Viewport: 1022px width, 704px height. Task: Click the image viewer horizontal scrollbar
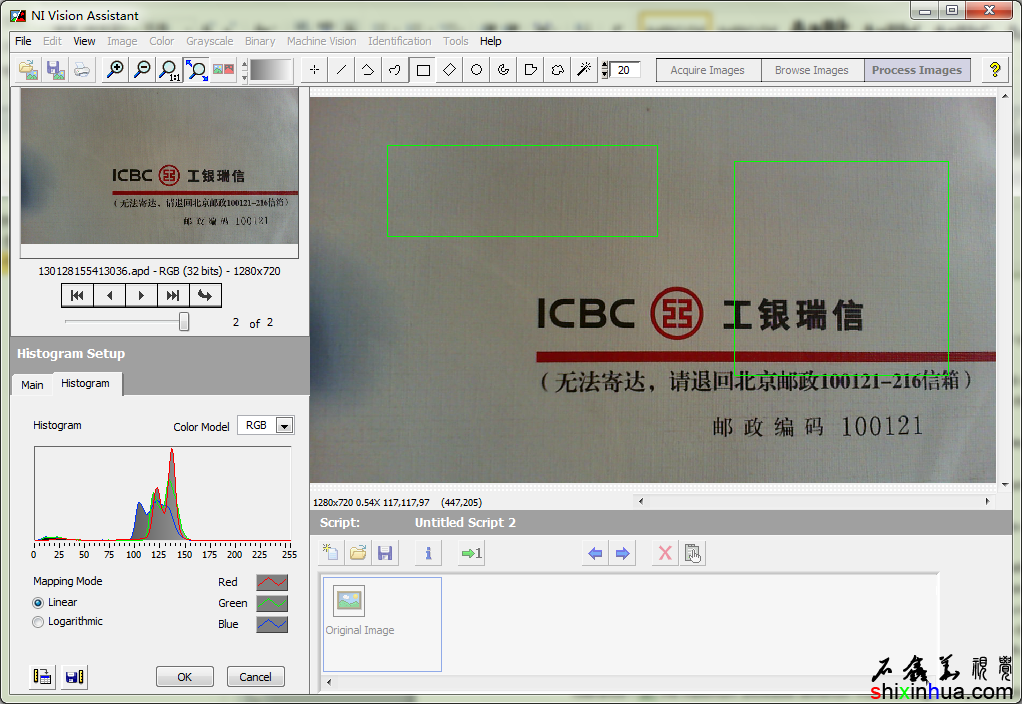pos(814,501)
